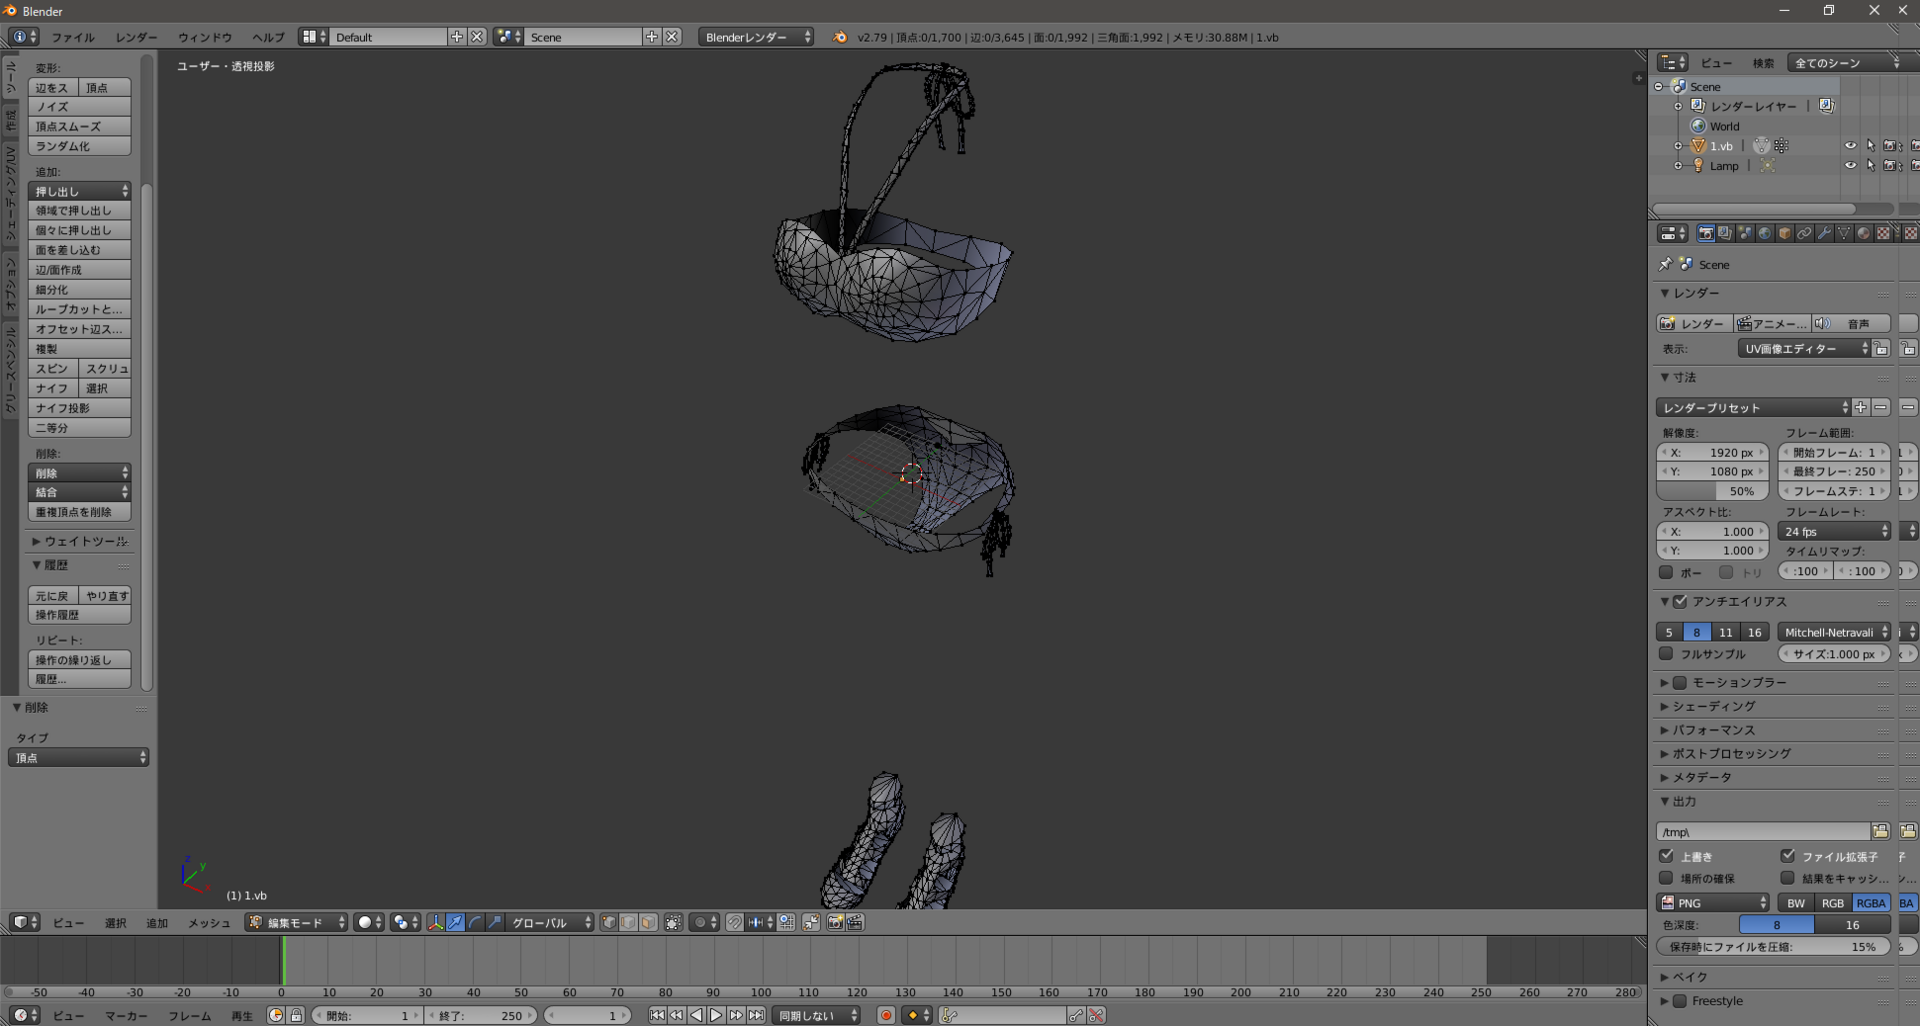
Task: Open the ウィンドウ menu
Action: coord(205,37)
